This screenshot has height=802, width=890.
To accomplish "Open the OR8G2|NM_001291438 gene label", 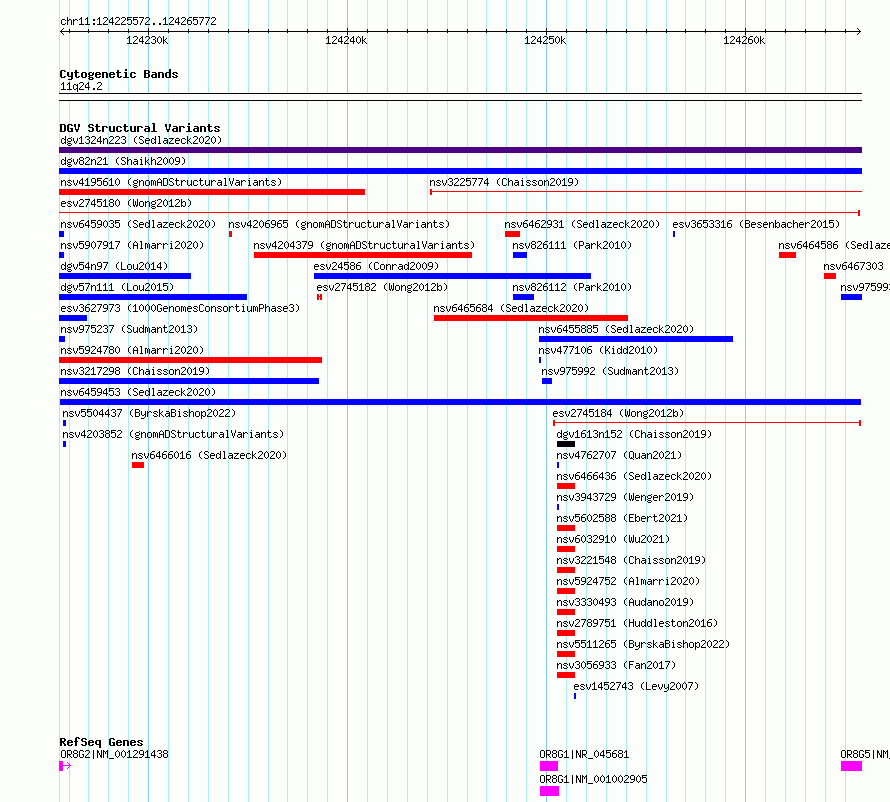I will click(114, 754).
